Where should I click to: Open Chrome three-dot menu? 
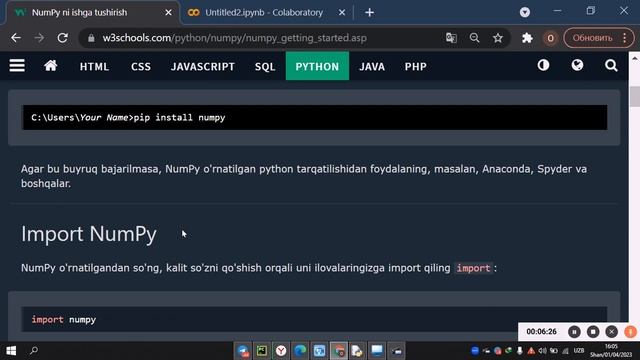click(x=625, y=38)
